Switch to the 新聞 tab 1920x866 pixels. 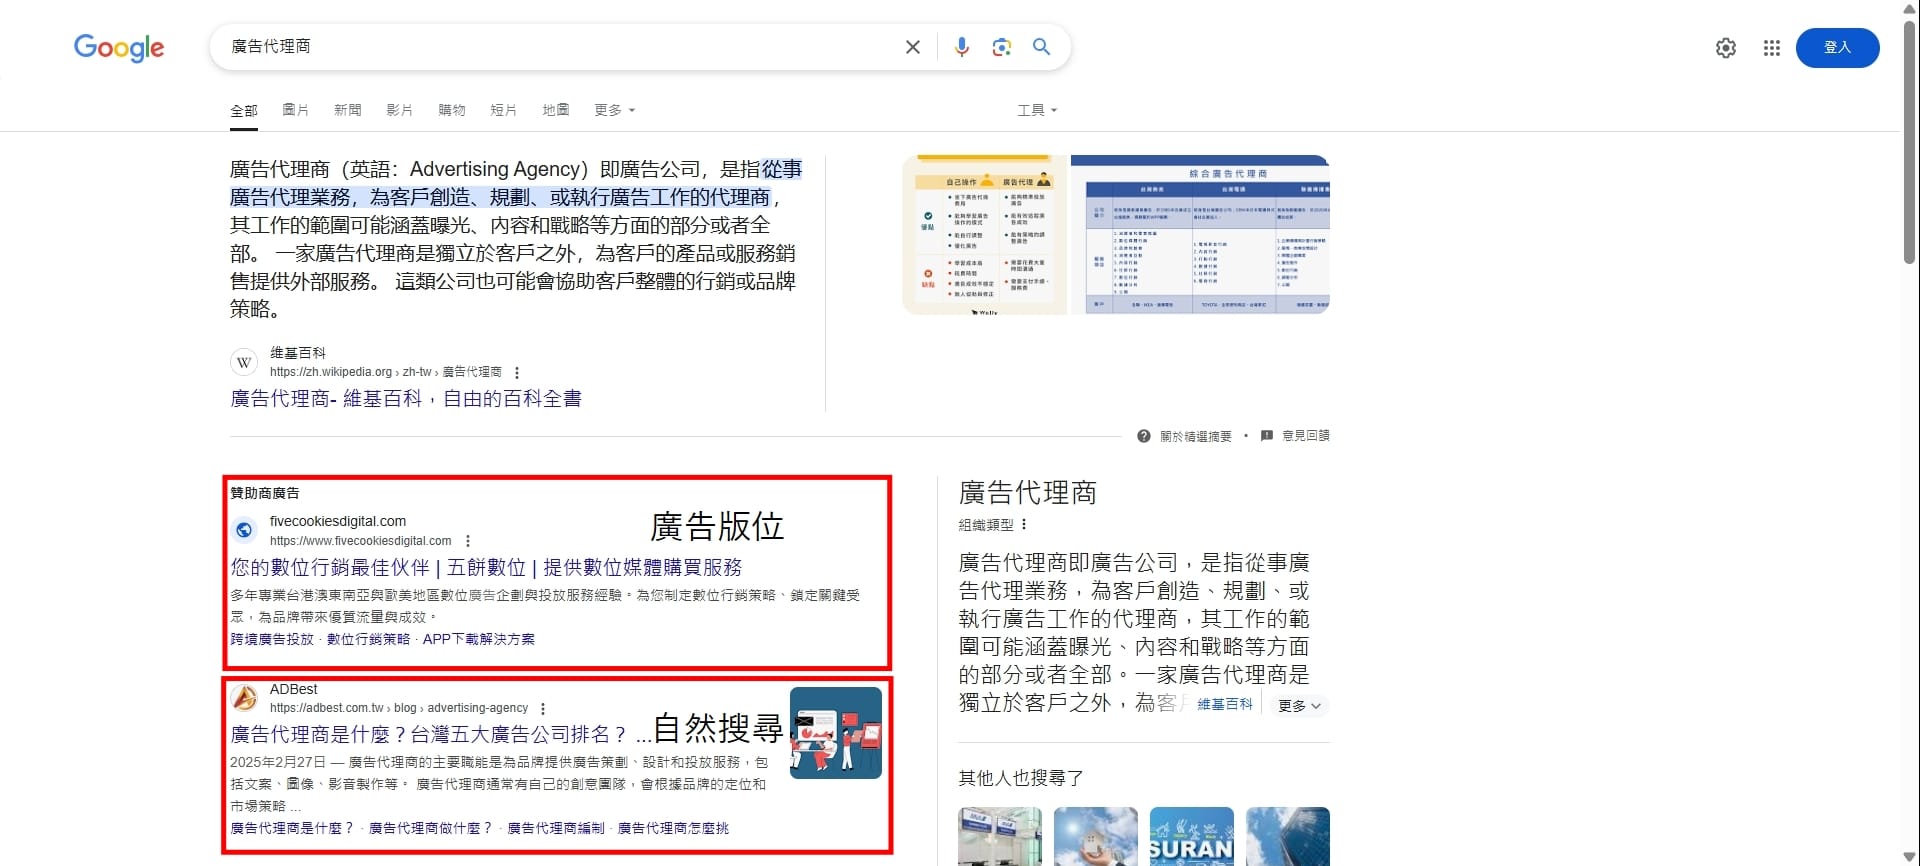(348, 110)
